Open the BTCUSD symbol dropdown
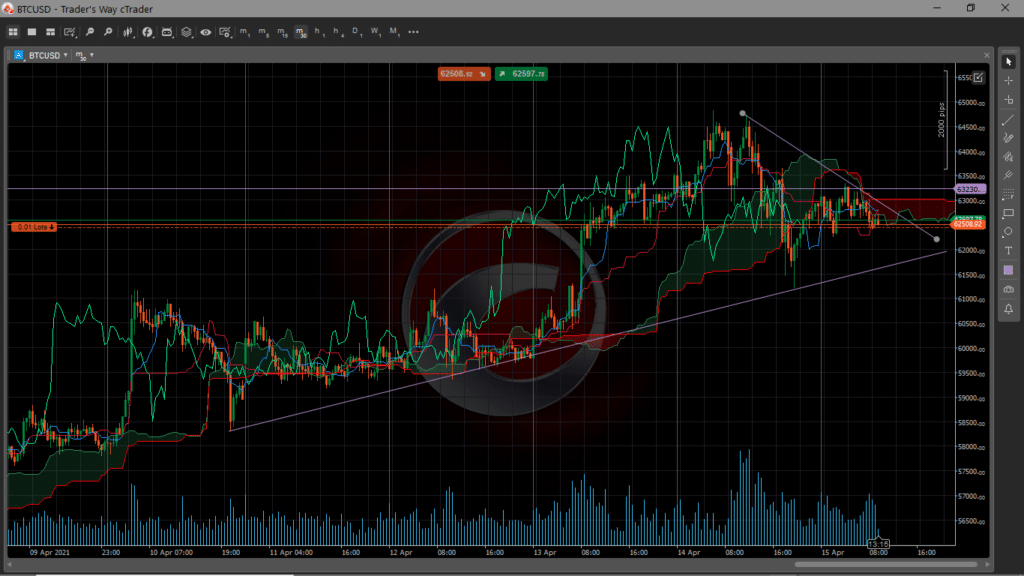This screenshot has width=1024, height=576. (x=48, y=56)
